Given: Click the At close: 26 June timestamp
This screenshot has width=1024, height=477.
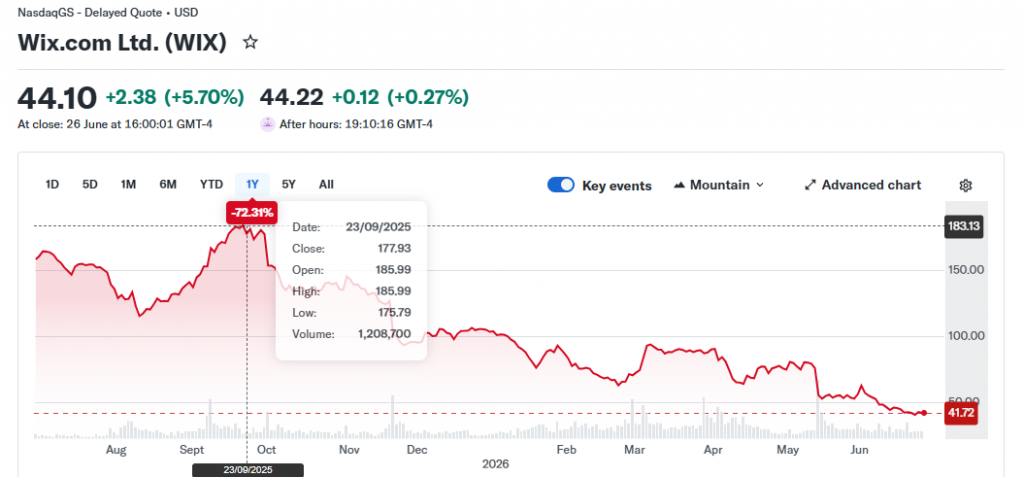Looking at the screenshot, I should point(115,124).
